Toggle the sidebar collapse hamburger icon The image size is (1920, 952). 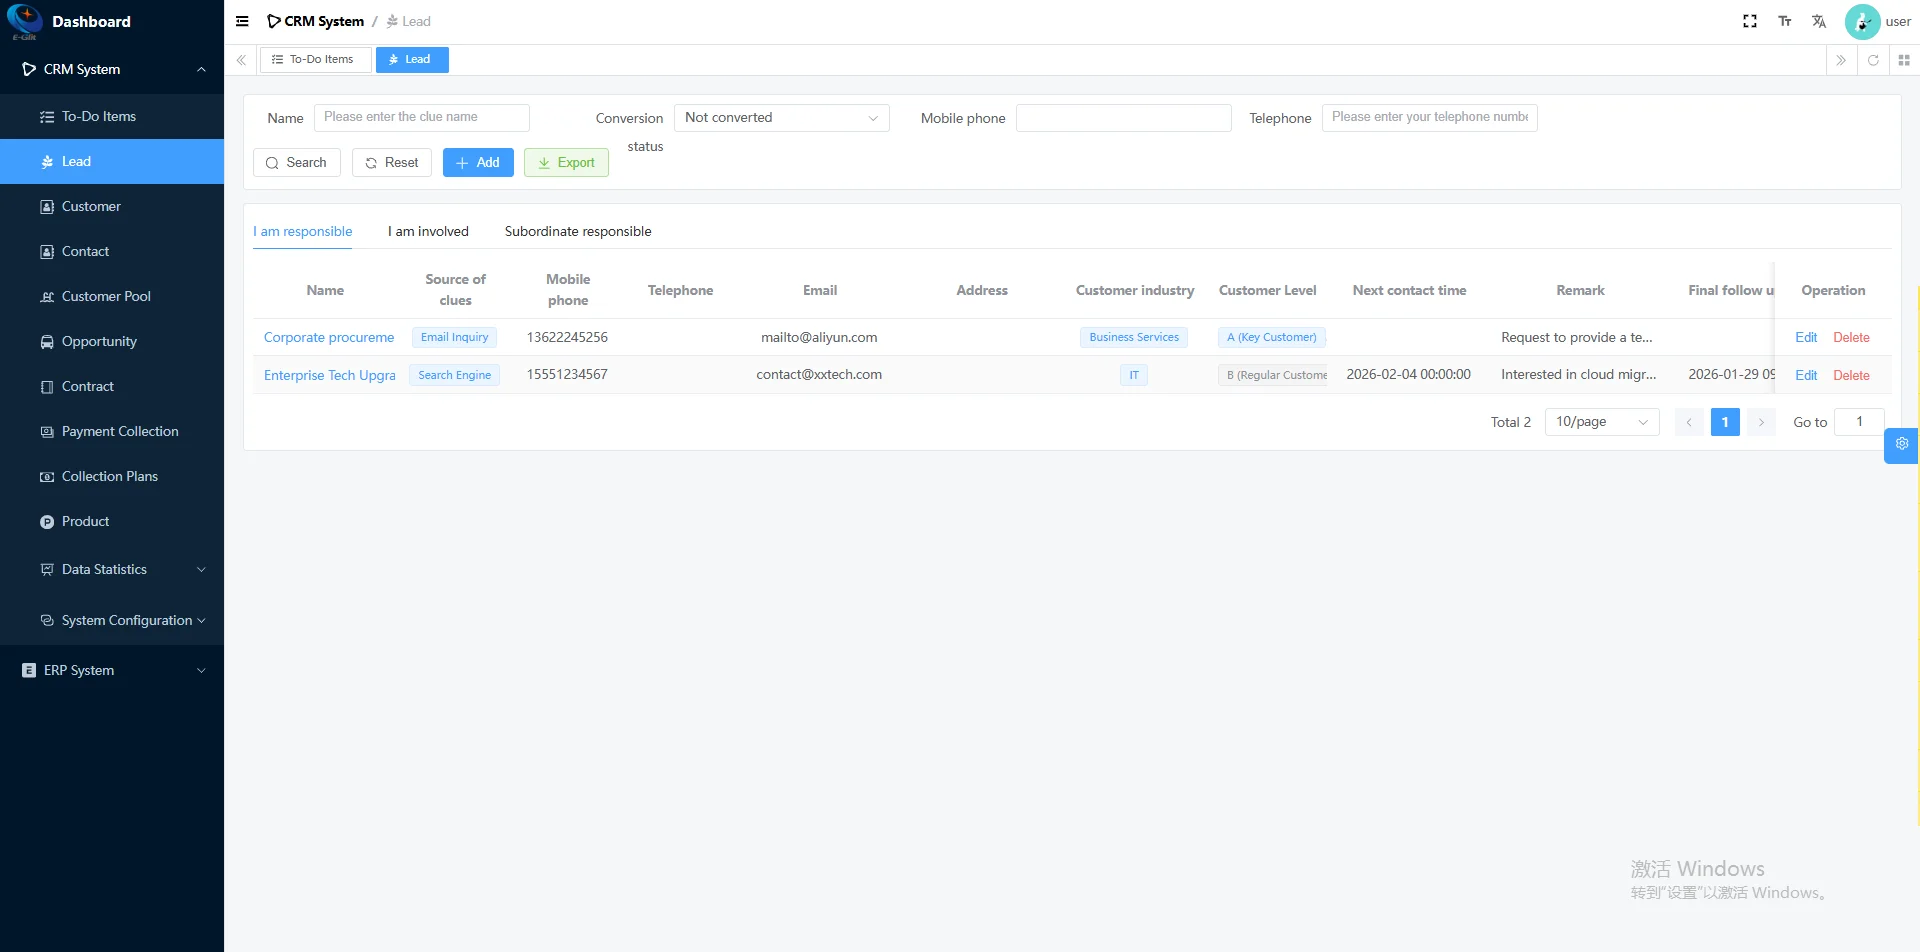click(x=242, y=21)
